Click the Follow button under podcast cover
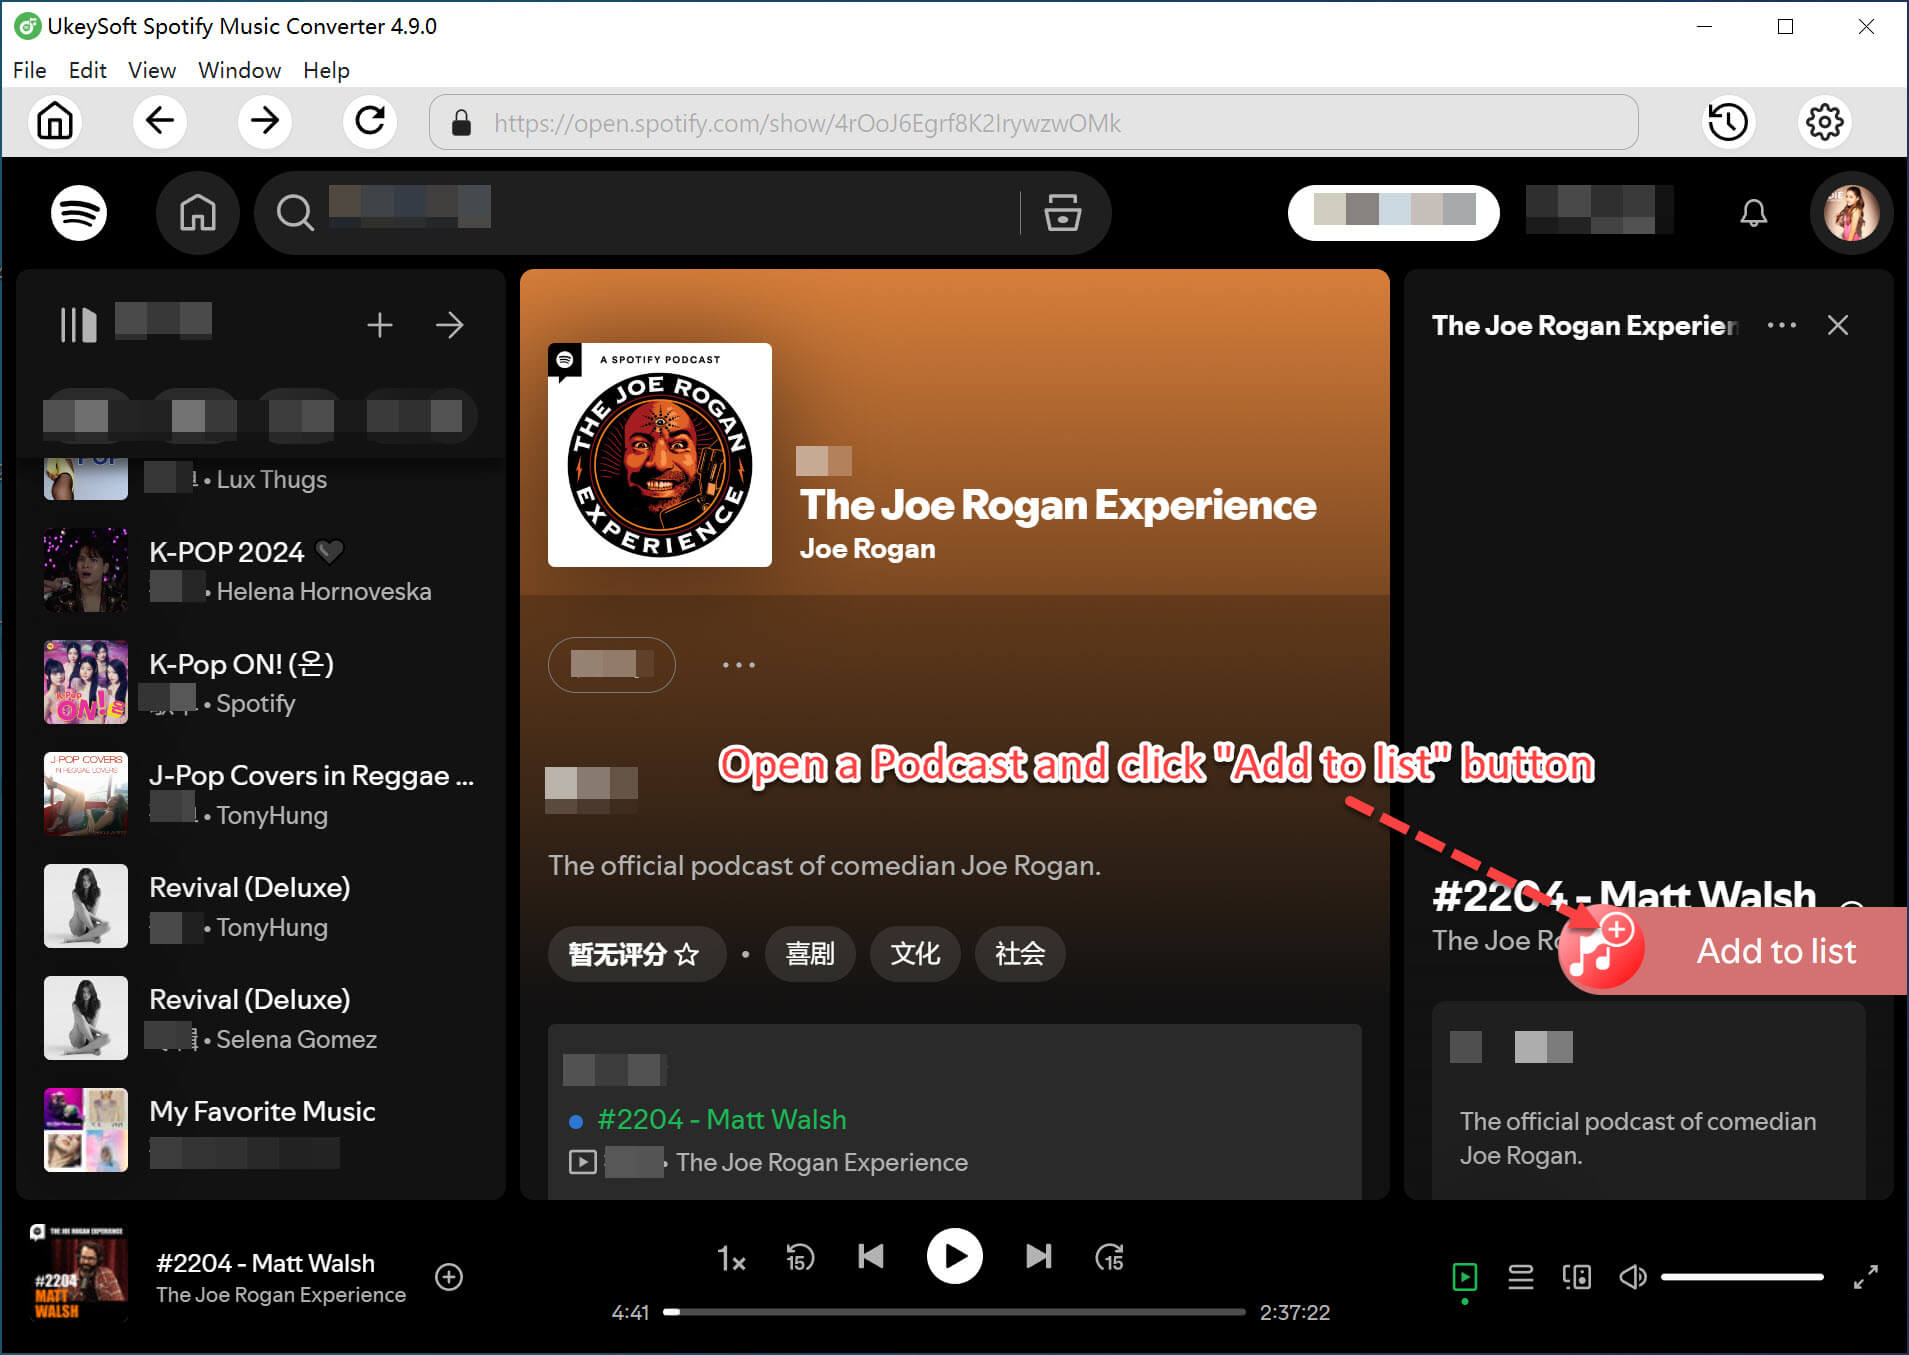 612,665
